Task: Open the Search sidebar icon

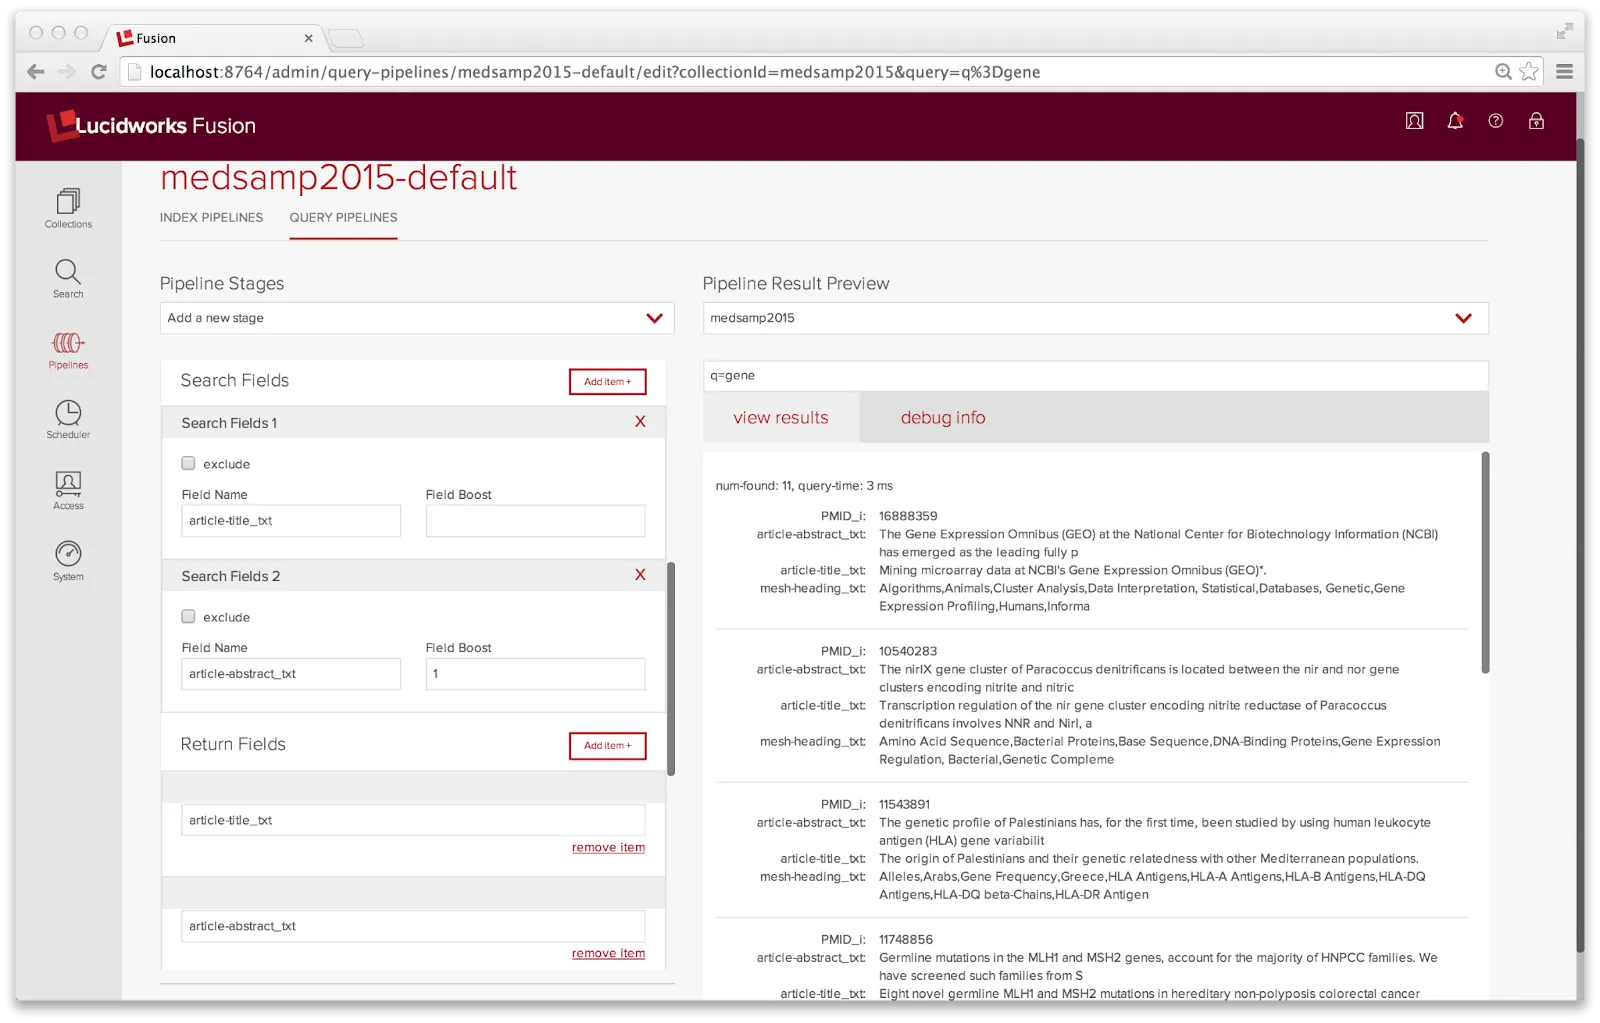Action: 68,279
